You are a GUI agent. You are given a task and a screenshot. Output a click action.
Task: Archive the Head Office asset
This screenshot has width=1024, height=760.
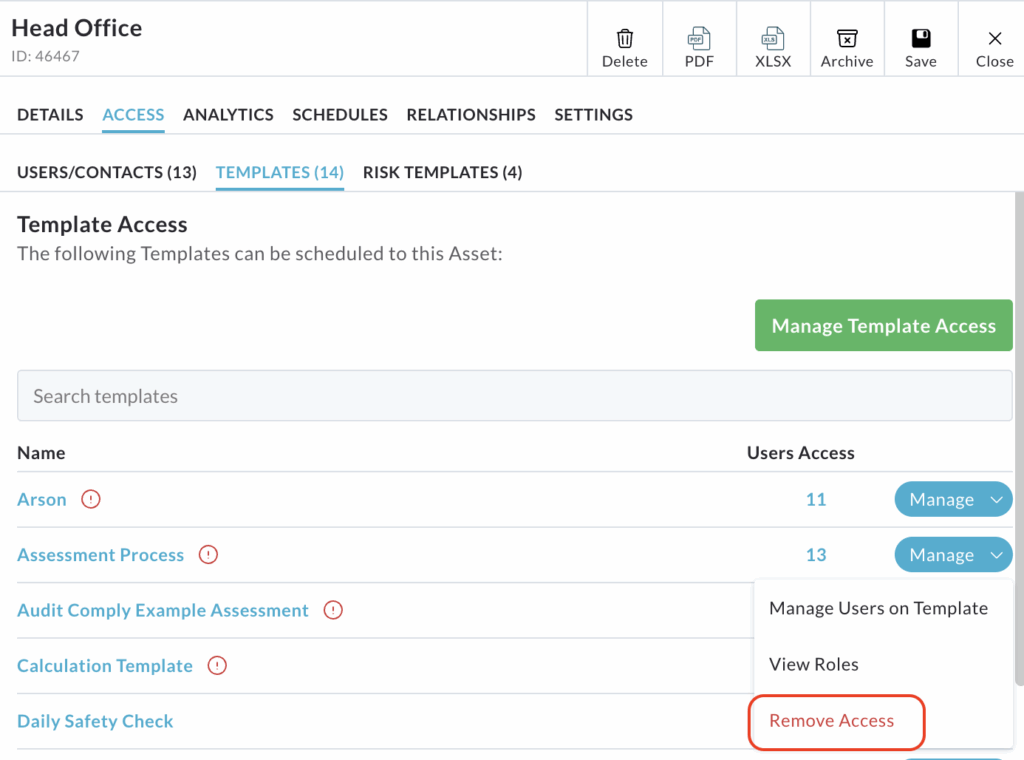click(847, 40)
